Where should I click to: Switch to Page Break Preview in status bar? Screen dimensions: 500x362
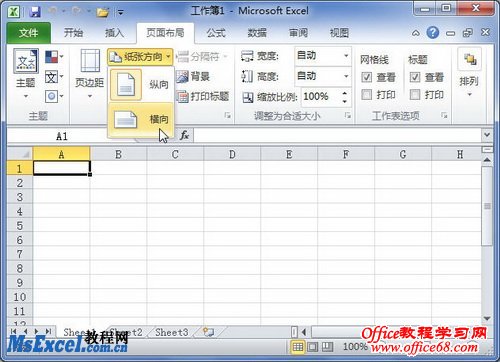(327, 347)
